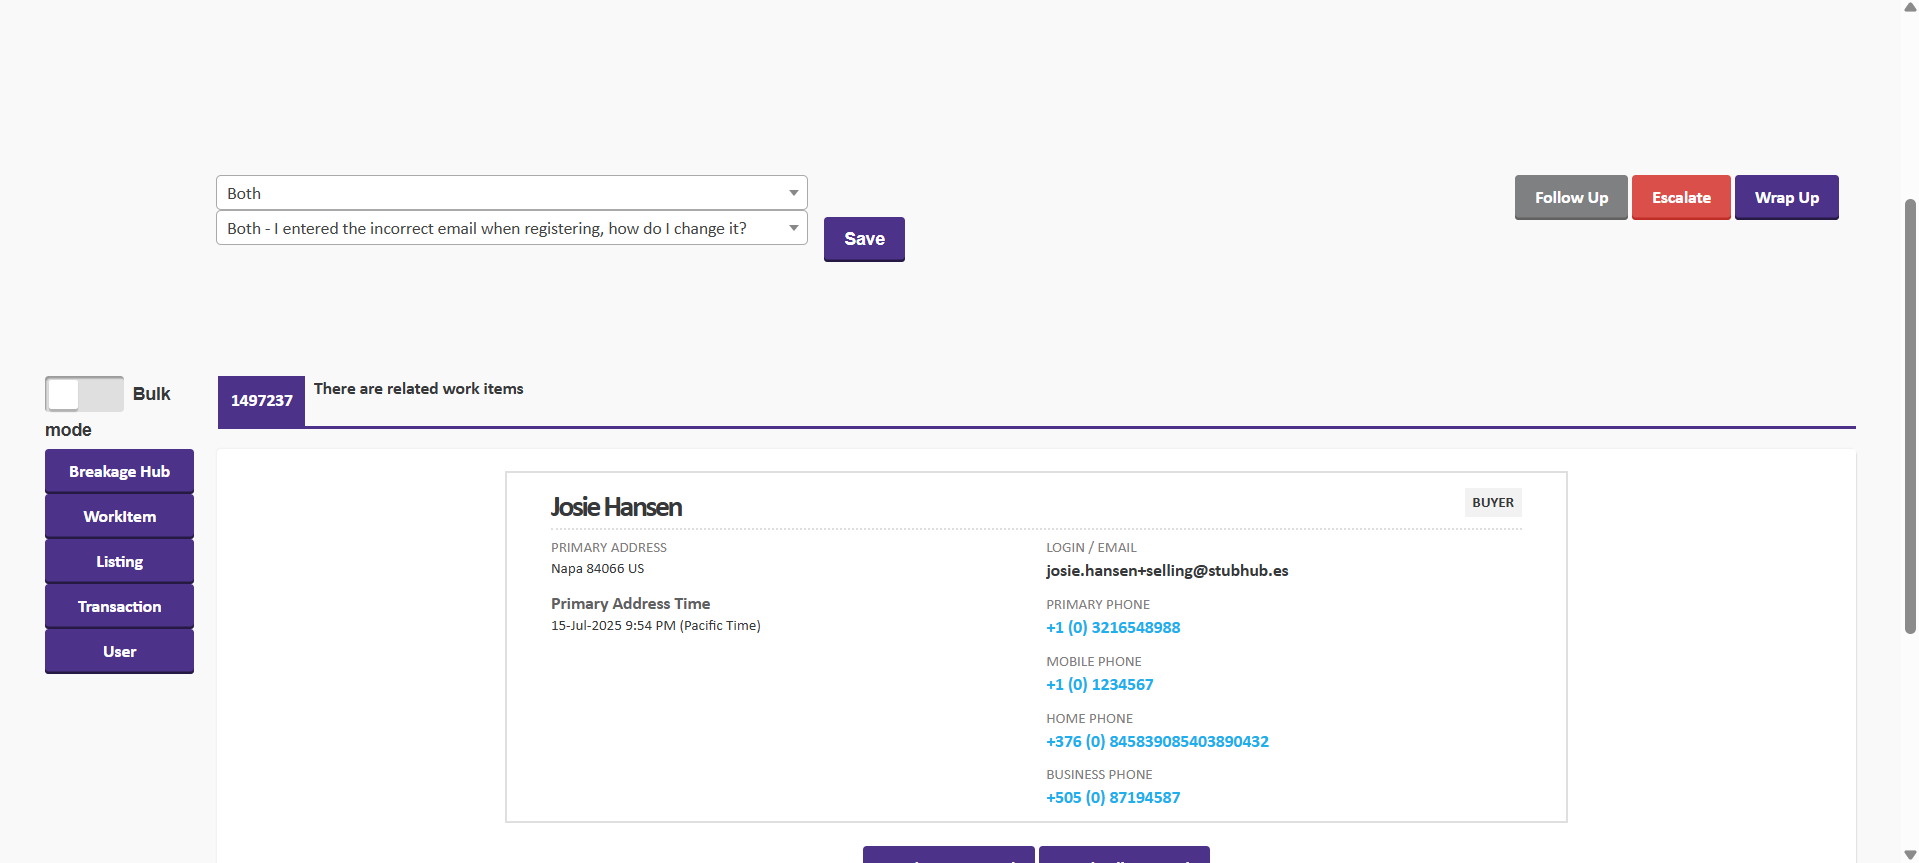This screenshot has width=1919, height=863.
Task: Switch to the Transaction sidebar section
Action: coord(119,606)
